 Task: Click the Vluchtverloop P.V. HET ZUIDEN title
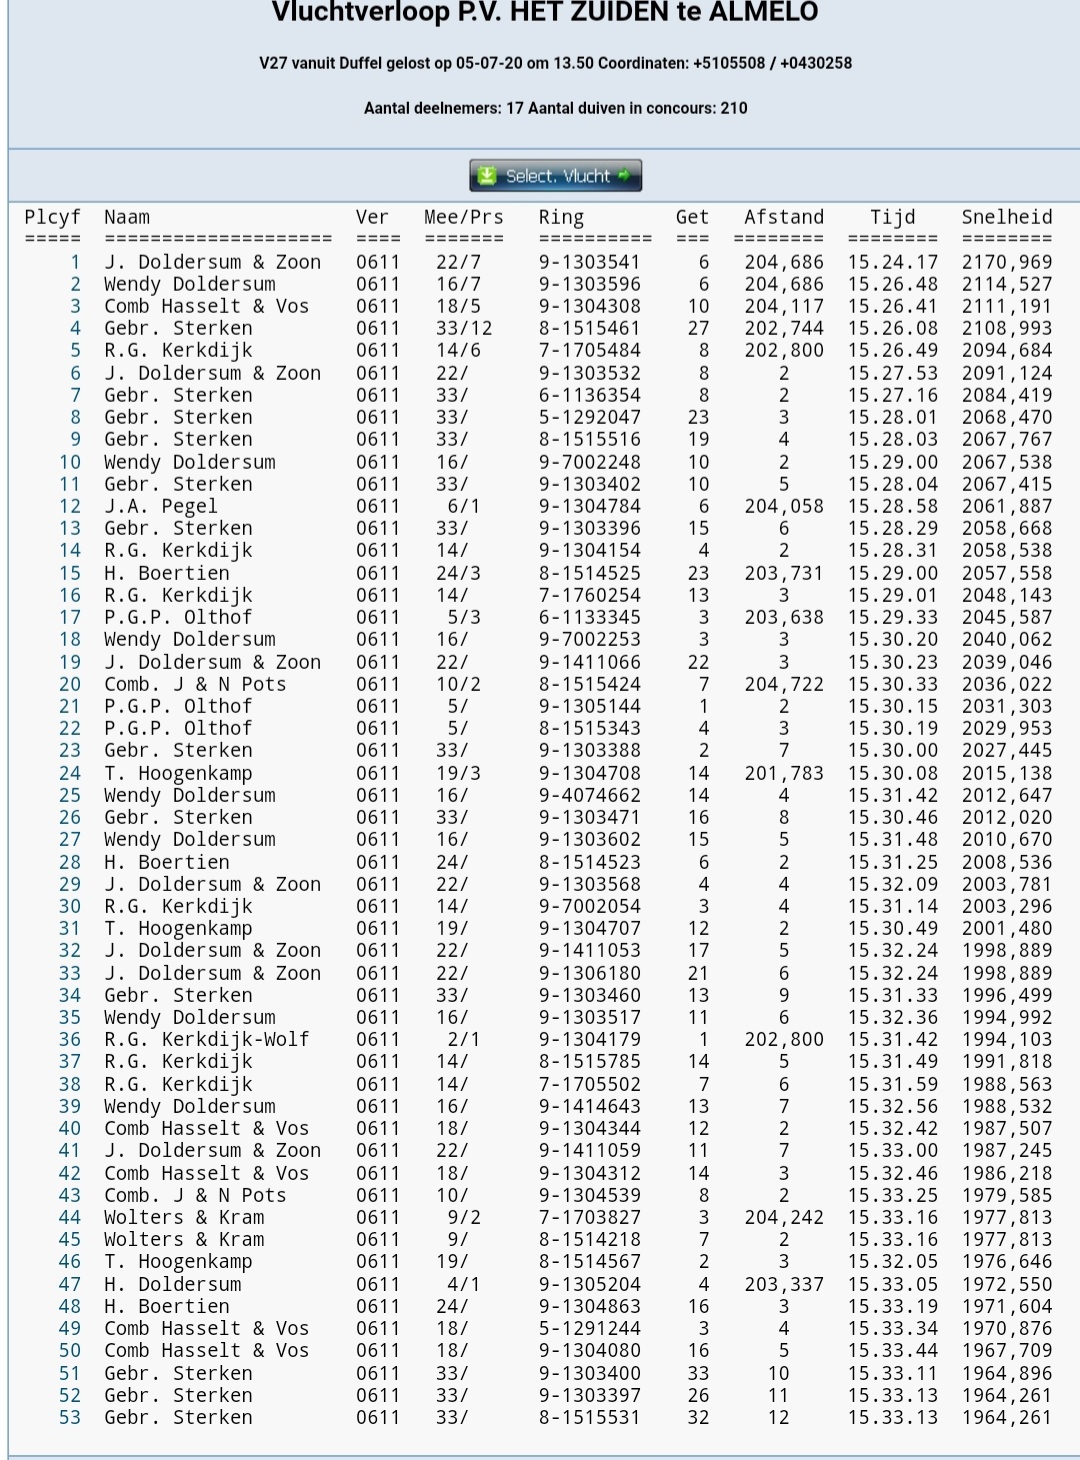(x=545, y=13)
